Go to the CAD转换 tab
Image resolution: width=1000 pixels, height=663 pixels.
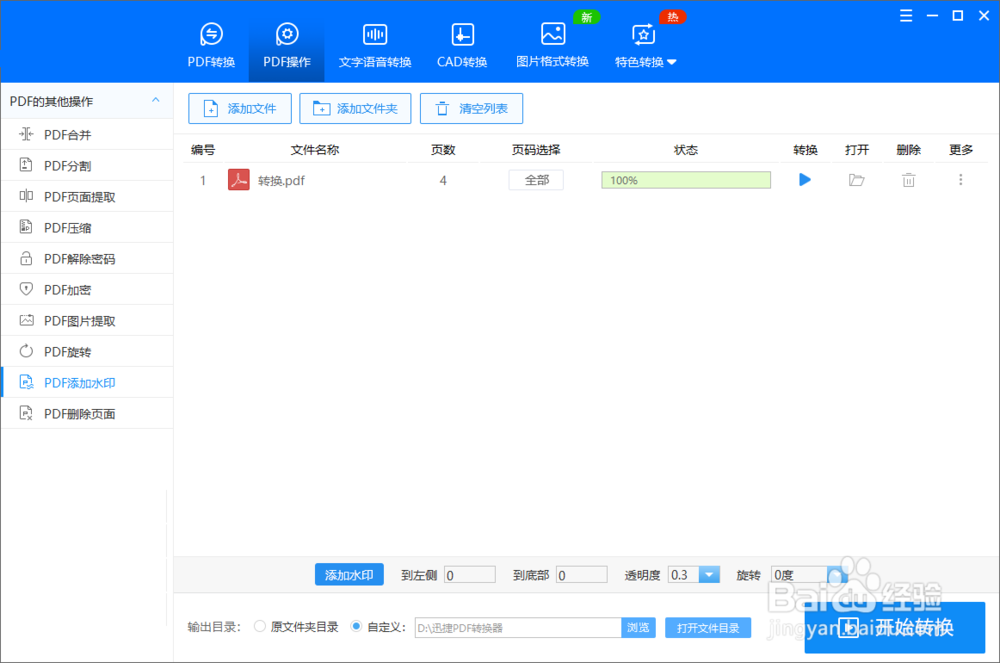[462, 45]
